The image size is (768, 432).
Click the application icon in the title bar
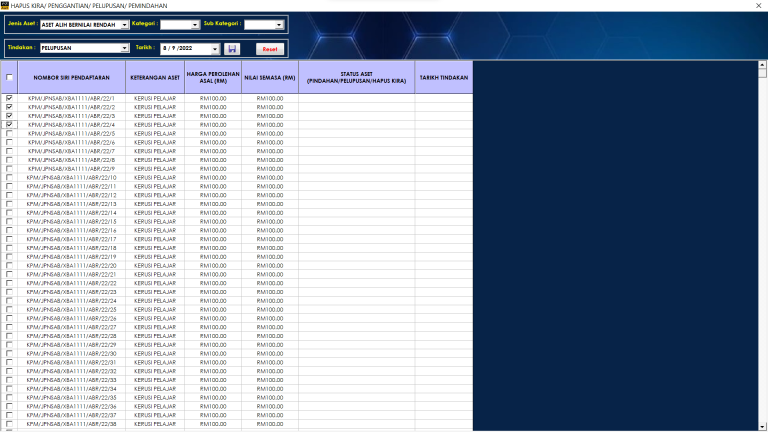[5, 5]
